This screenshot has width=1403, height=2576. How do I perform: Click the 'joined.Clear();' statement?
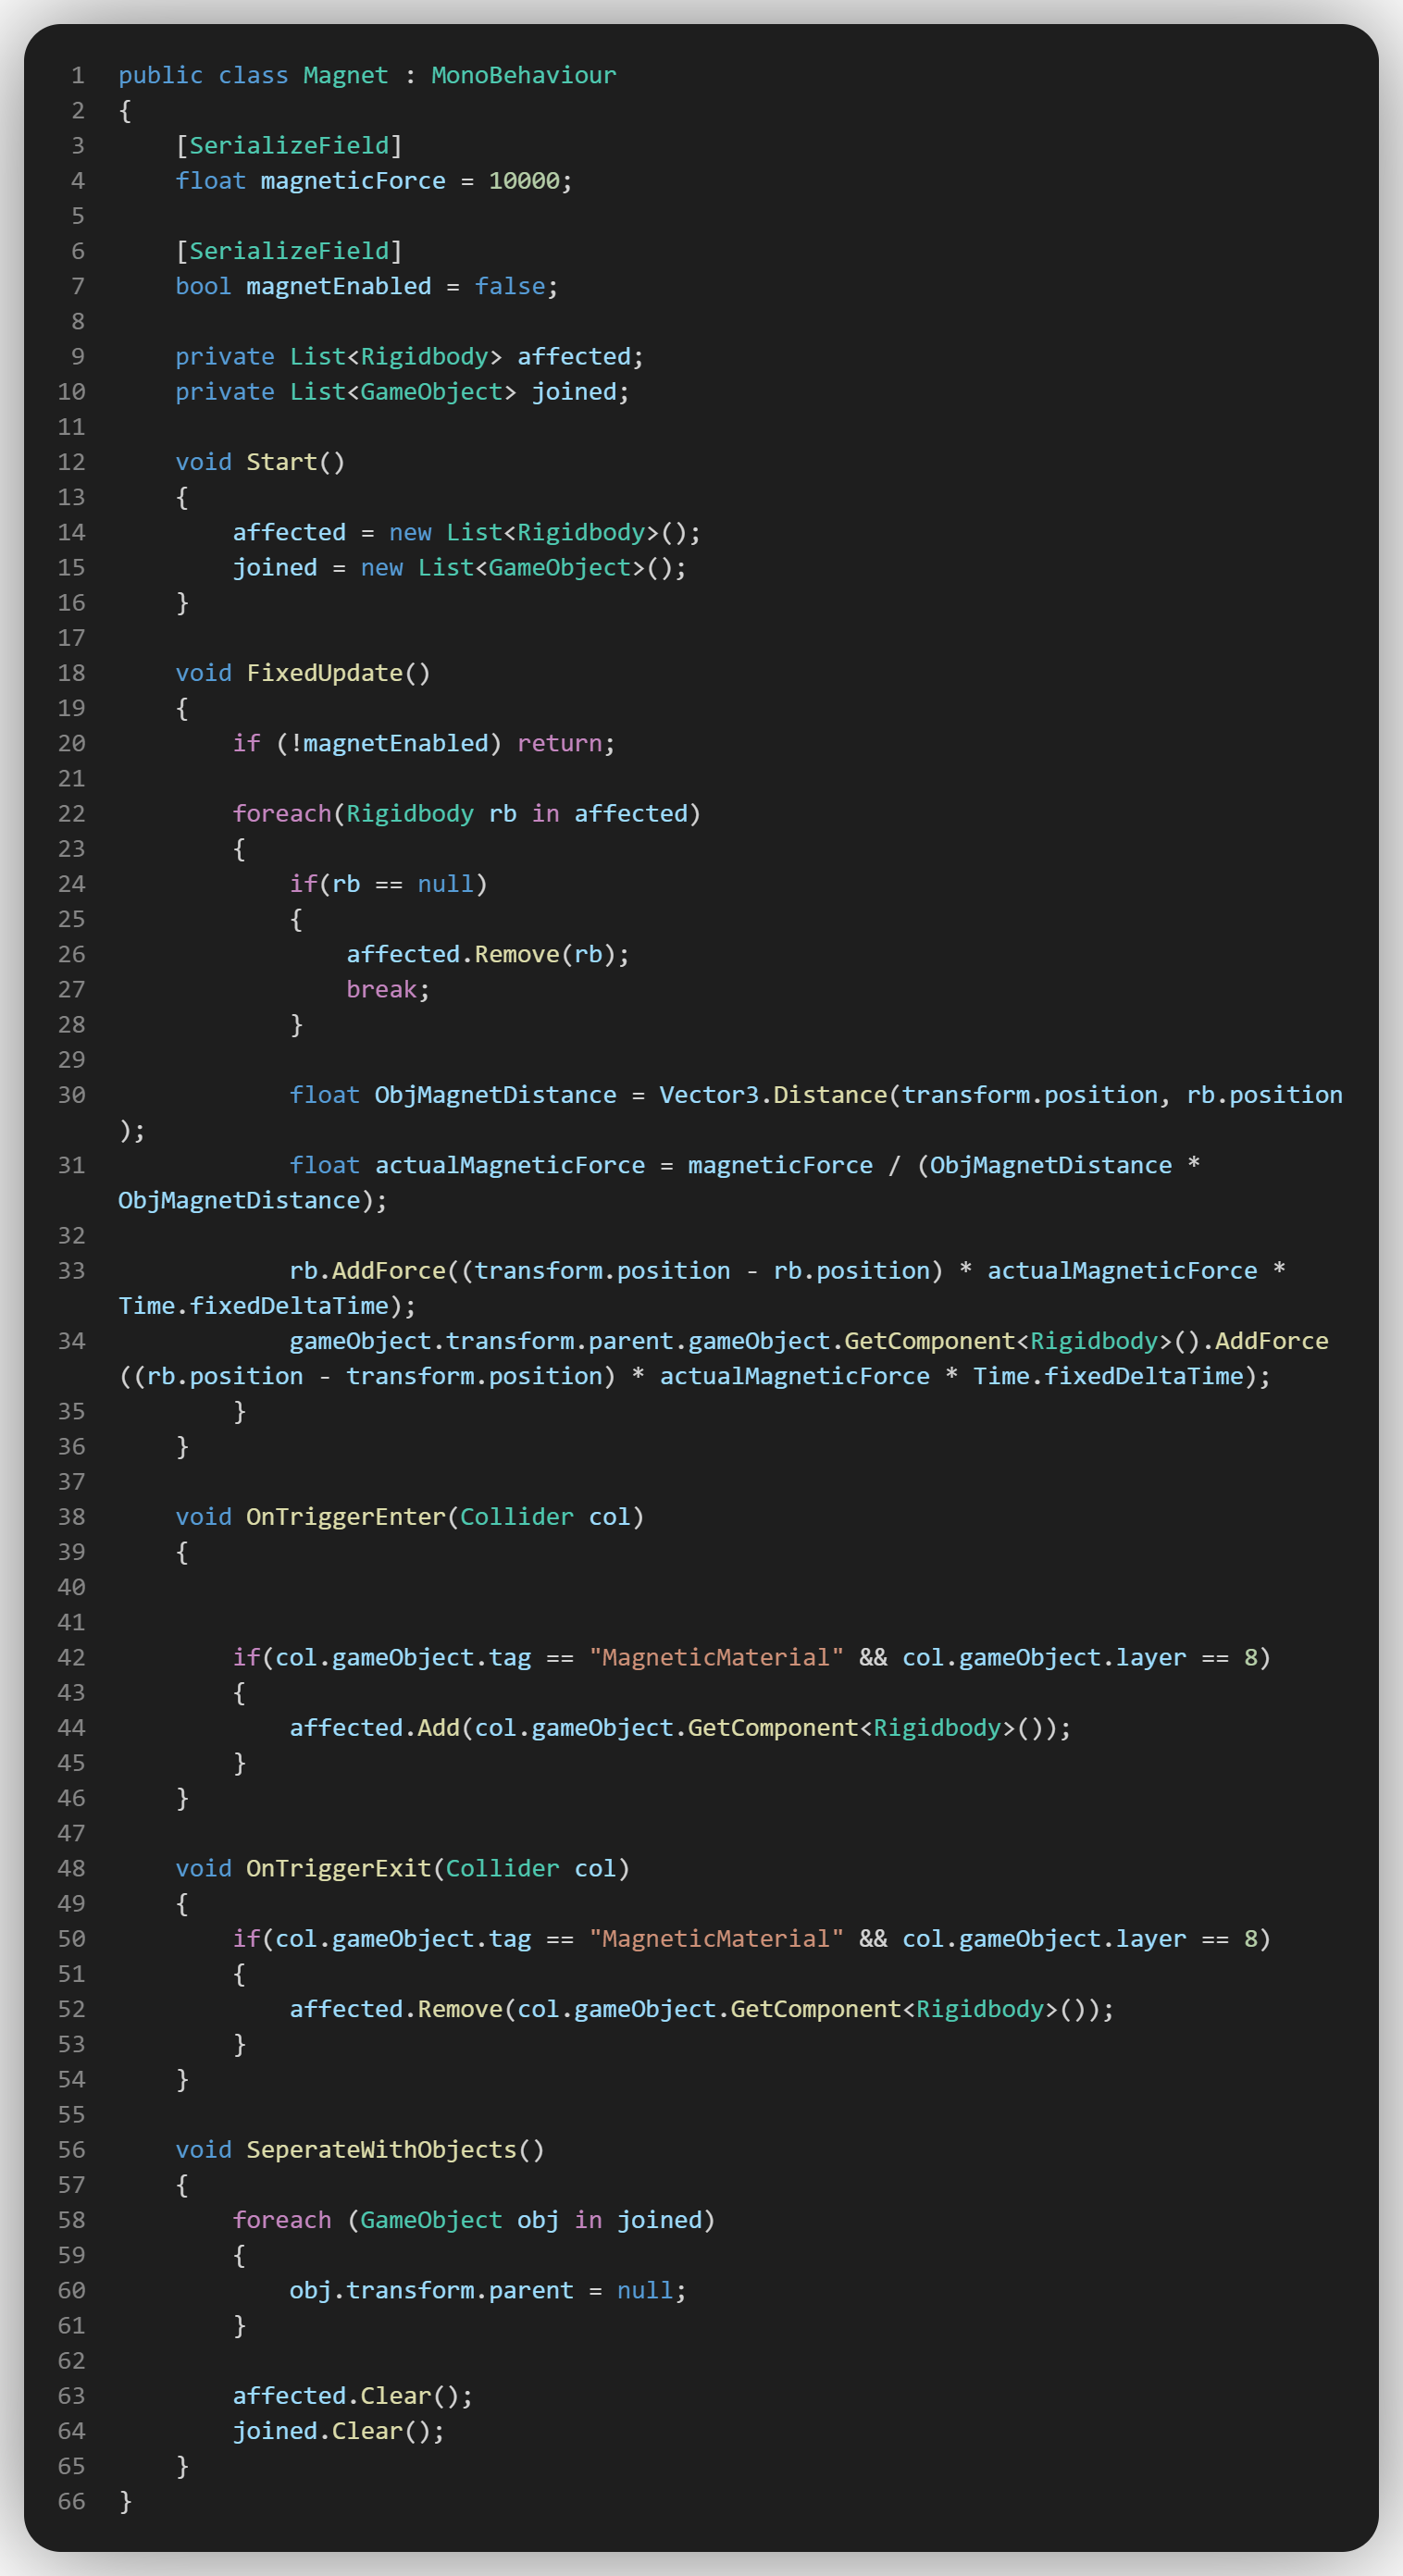339,2432
